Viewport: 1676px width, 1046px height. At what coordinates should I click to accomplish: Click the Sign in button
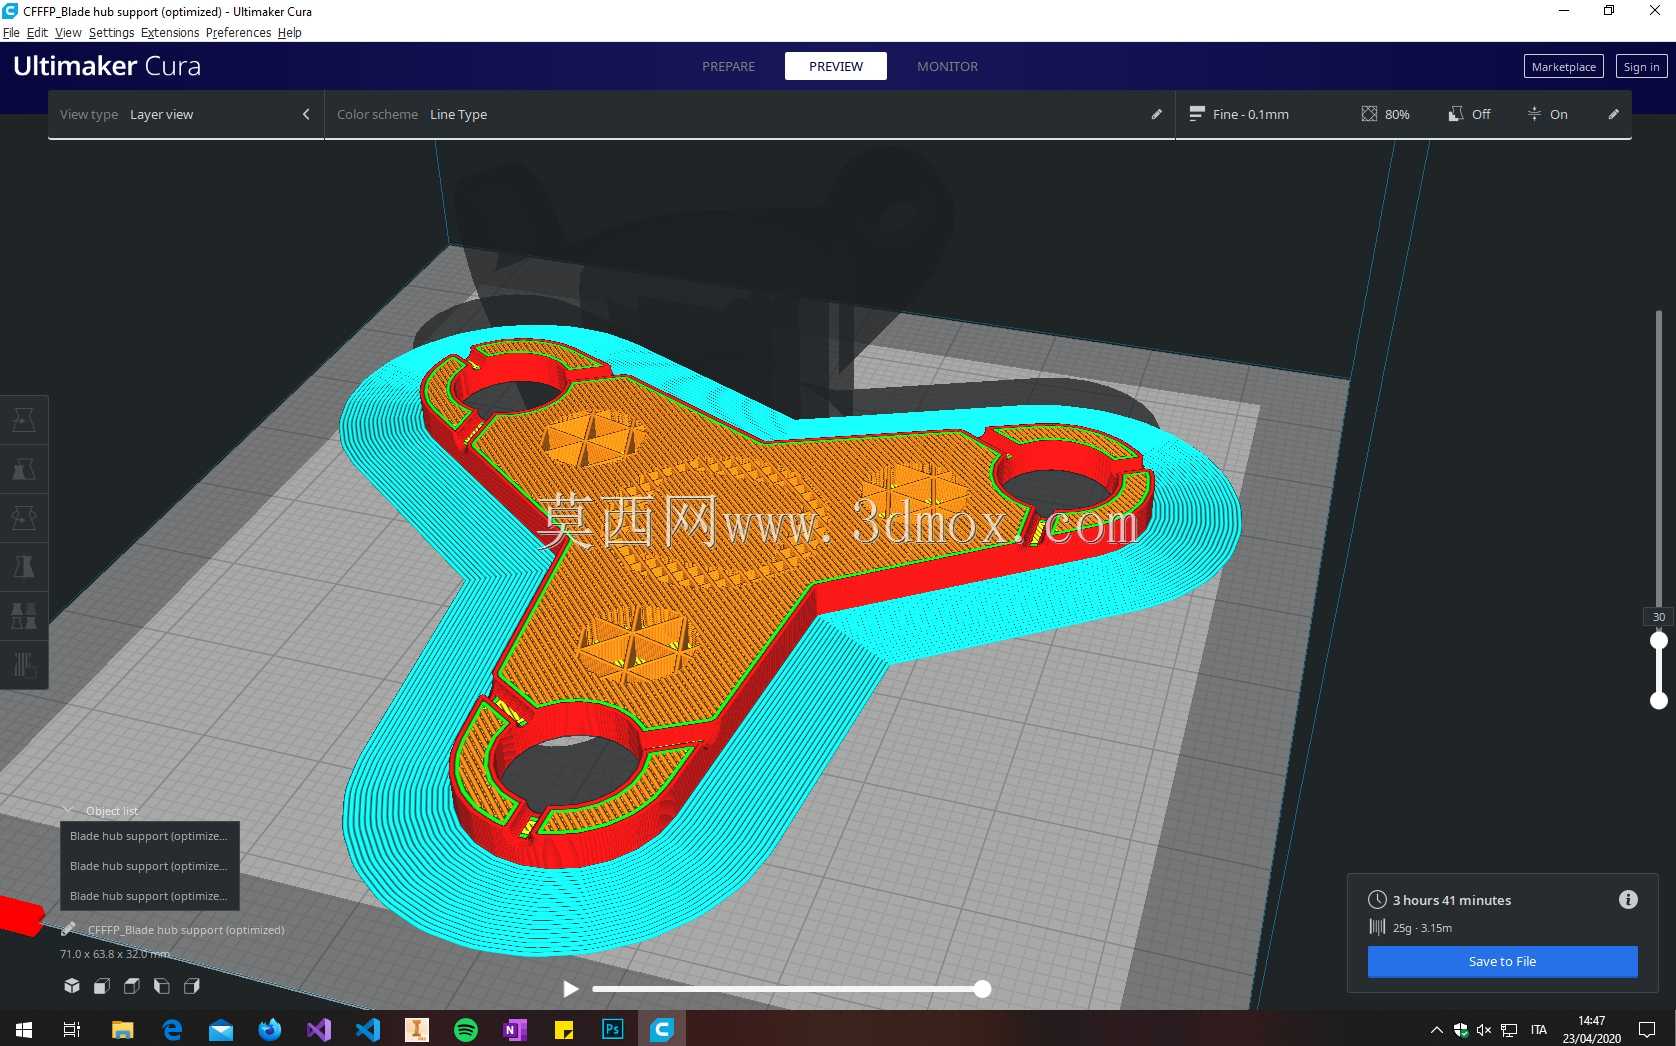pos(1641,66)
